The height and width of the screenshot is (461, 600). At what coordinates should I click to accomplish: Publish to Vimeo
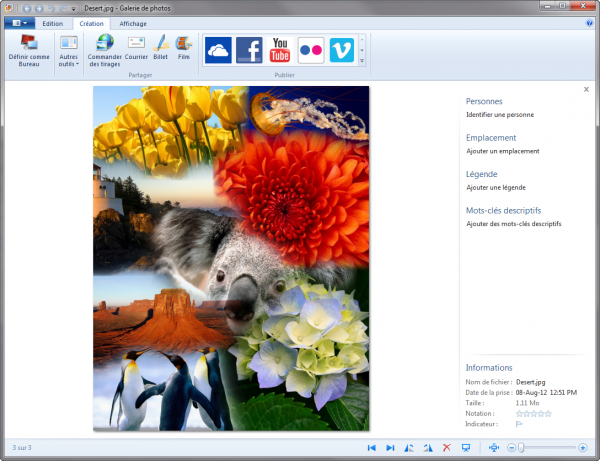tap(342, 50)
